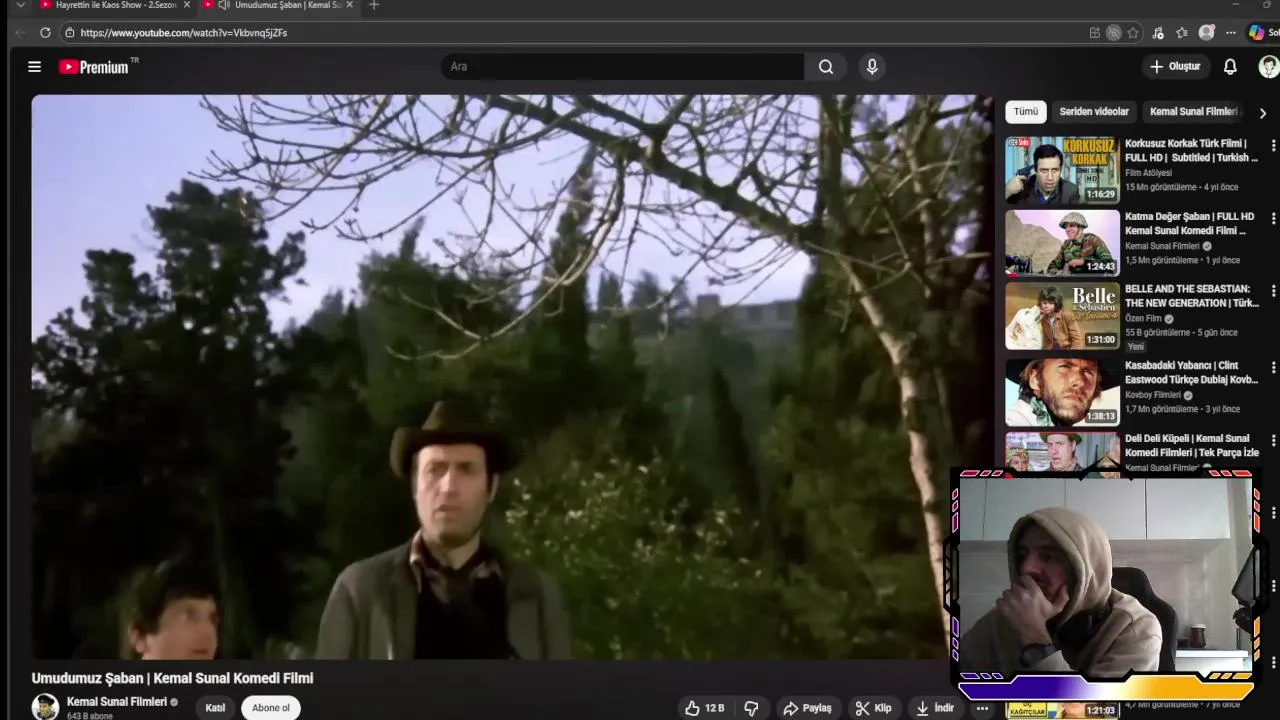Add page to favorites star icon
1280x720 pixels.
(x=1133, y=33)
